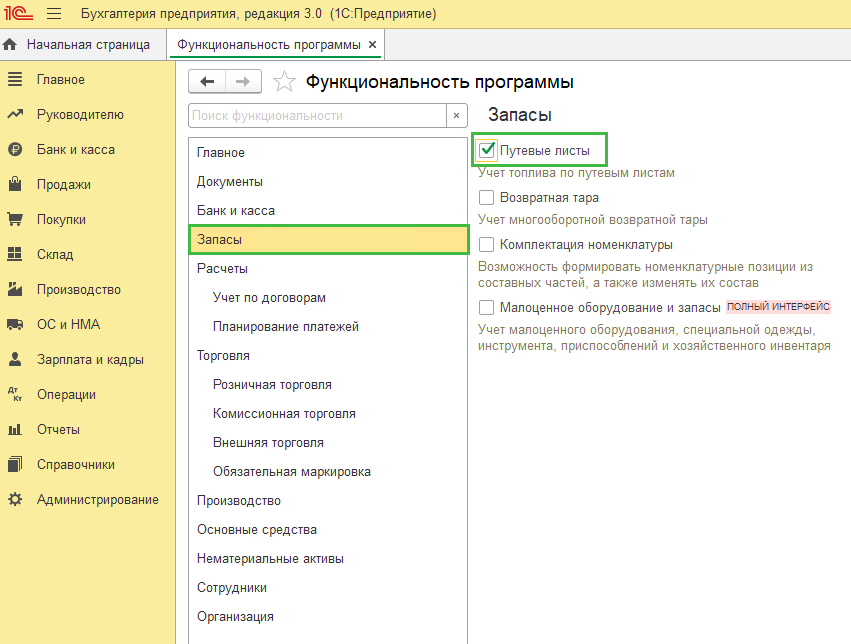Select Банк и касса in functionality list
The height and width of the screenshot is (644, 851).
(328, 211)
